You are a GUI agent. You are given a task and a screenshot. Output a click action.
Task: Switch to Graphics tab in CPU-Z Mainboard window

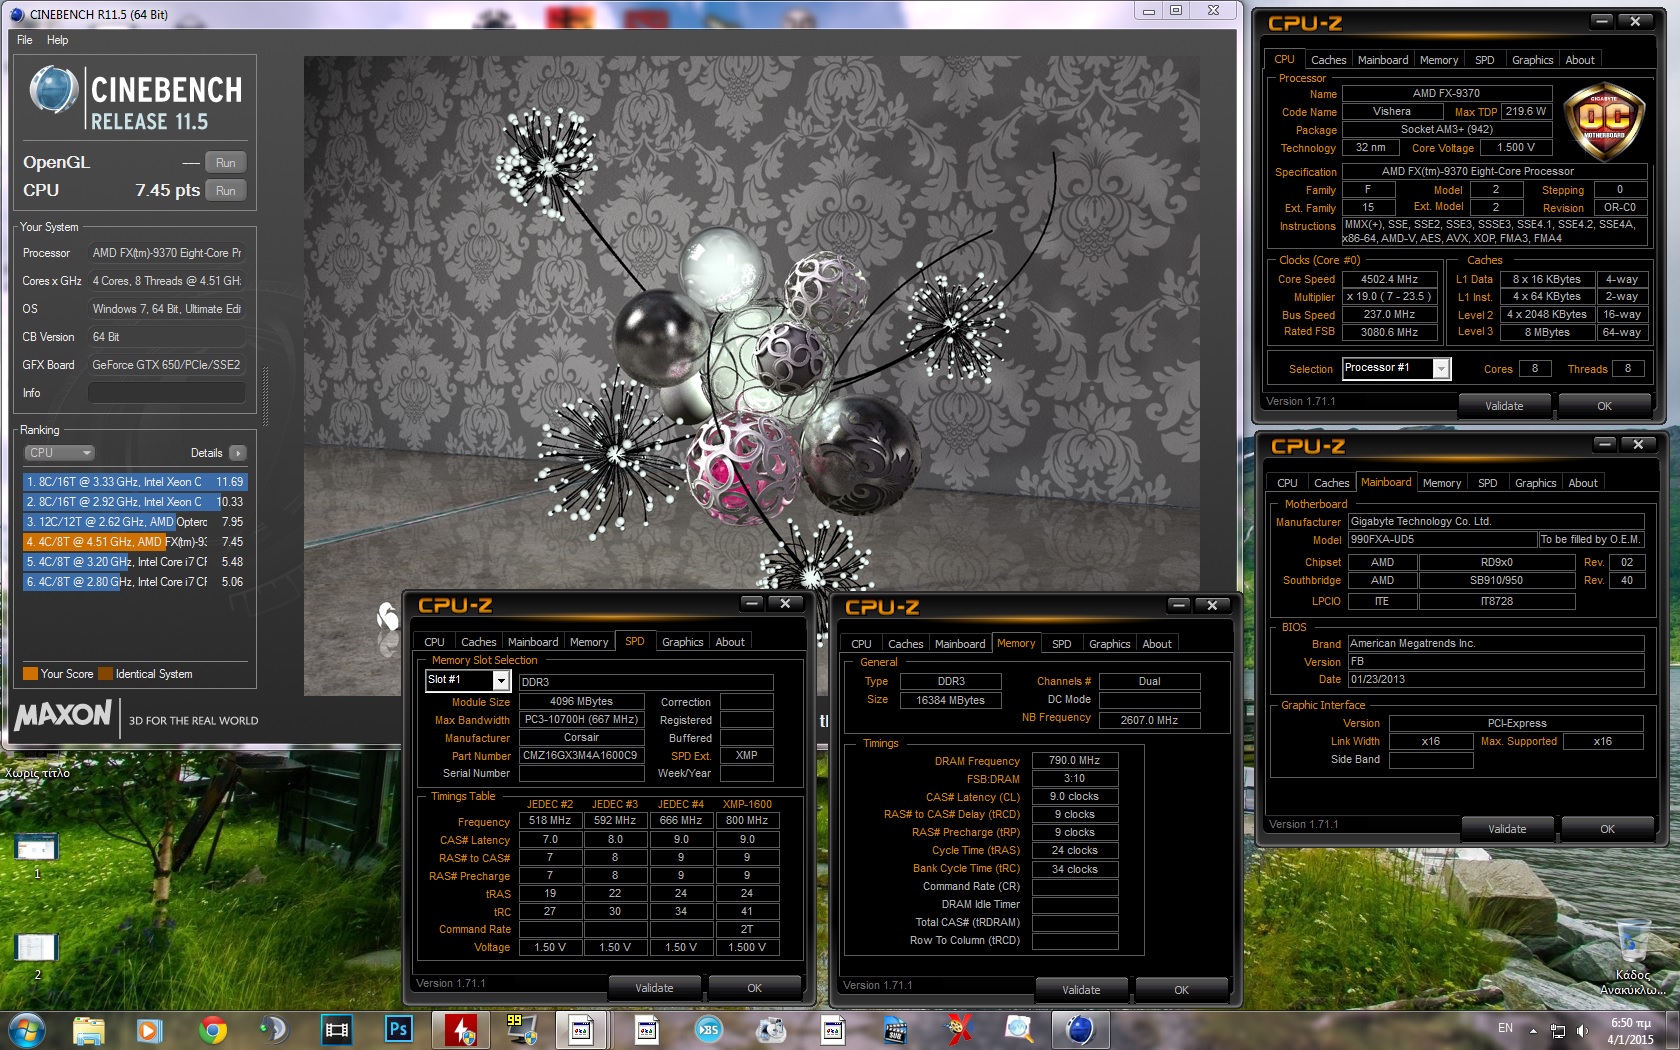pos(1535,483)
